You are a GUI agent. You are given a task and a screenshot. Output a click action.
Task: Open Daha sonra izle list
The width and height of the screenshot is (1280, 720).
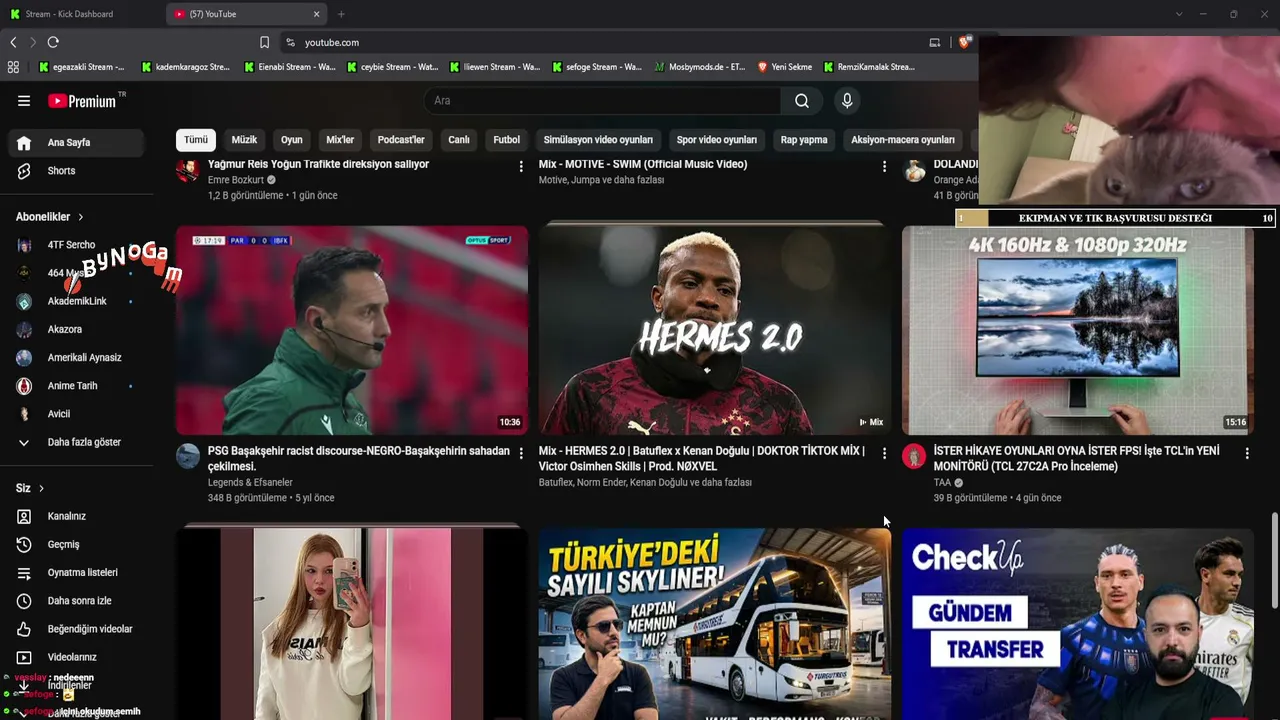(77, 601)
